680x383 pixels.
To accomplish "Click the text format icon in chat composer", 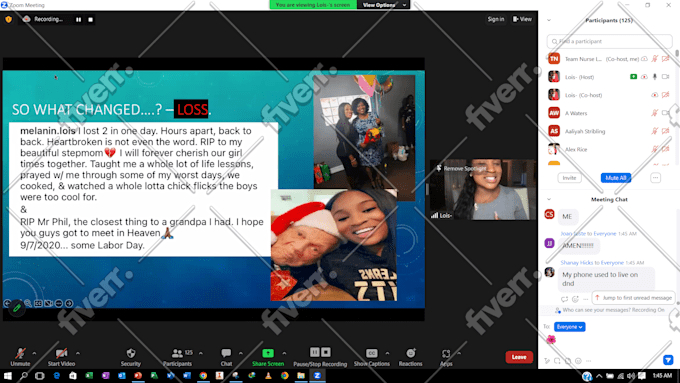I will (547, 361).
